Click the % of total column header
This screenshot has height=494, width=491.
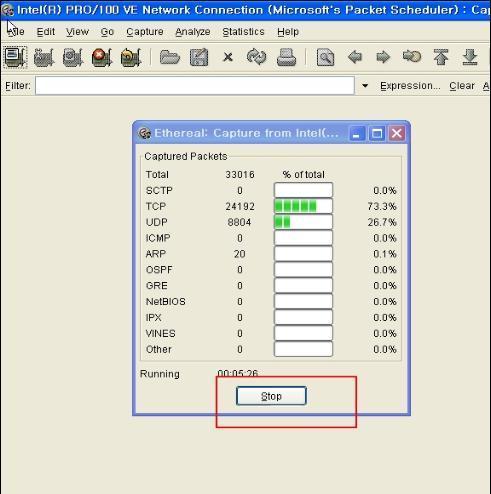coord(303,174)
